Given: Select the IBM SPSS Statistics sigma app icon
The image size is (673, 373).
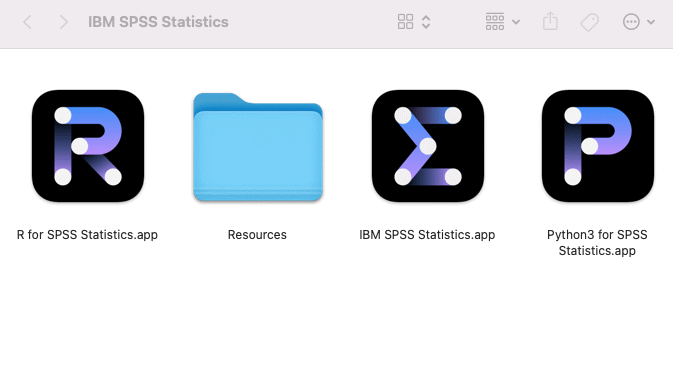Looking at the screenshot, I should tap(427, 146).
